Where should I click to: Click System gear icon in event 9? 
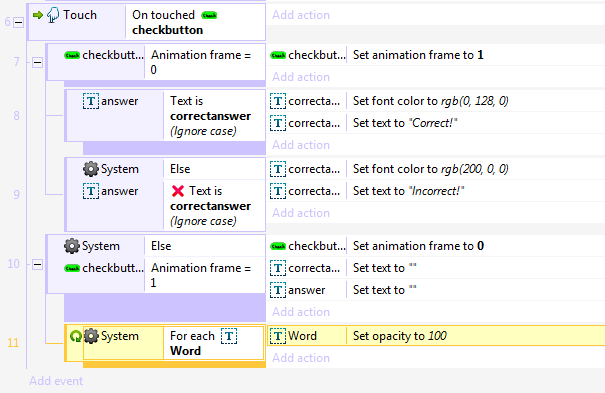tap(91, 169)
